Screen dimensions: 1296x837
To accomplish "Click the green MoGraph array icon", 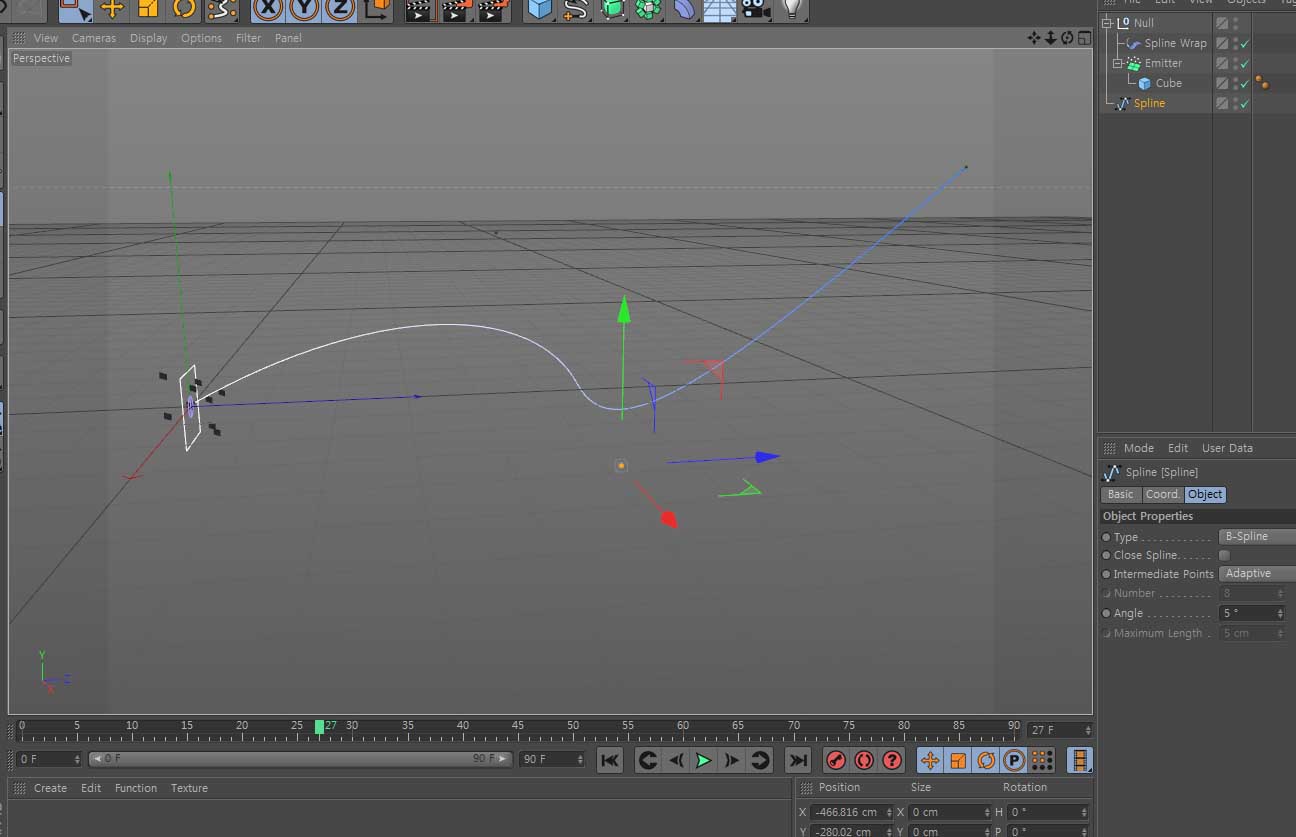I will click(648, 9).
